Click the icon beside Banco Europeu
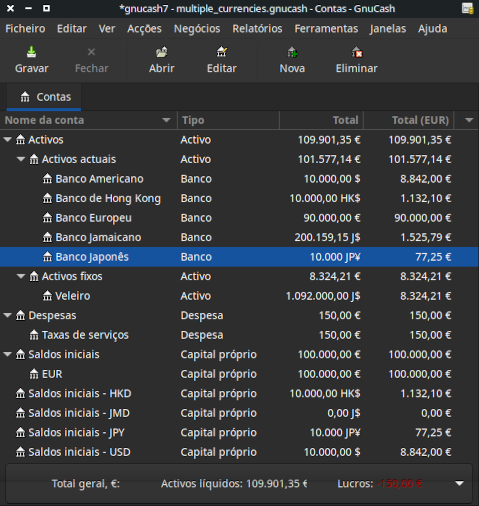This screenshot has width=479, height=506. [47, 218]
